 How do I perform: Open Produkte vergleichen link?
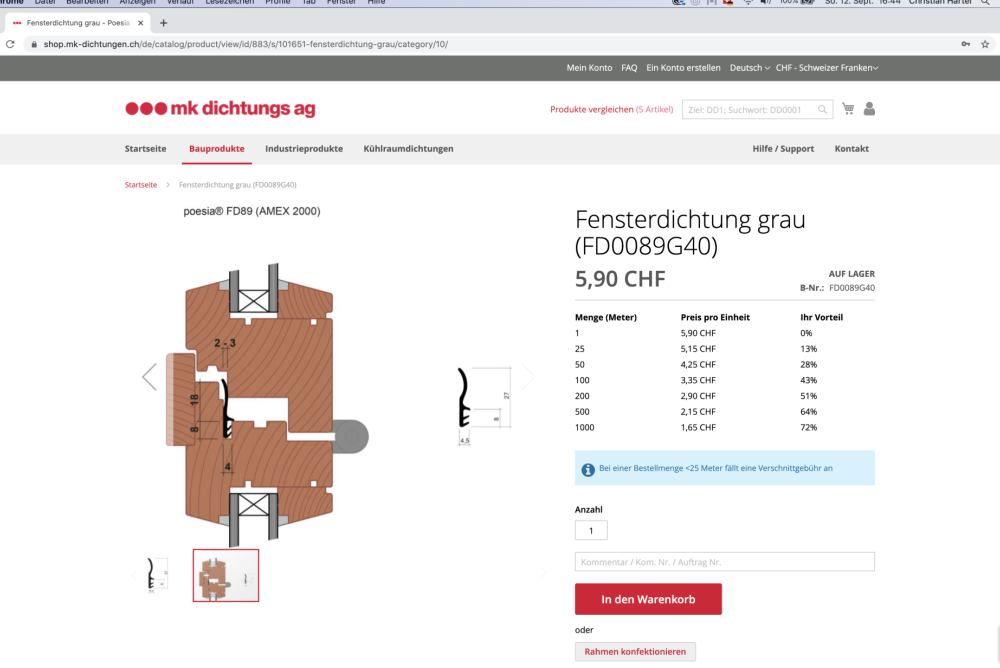[x=611, y=109]
